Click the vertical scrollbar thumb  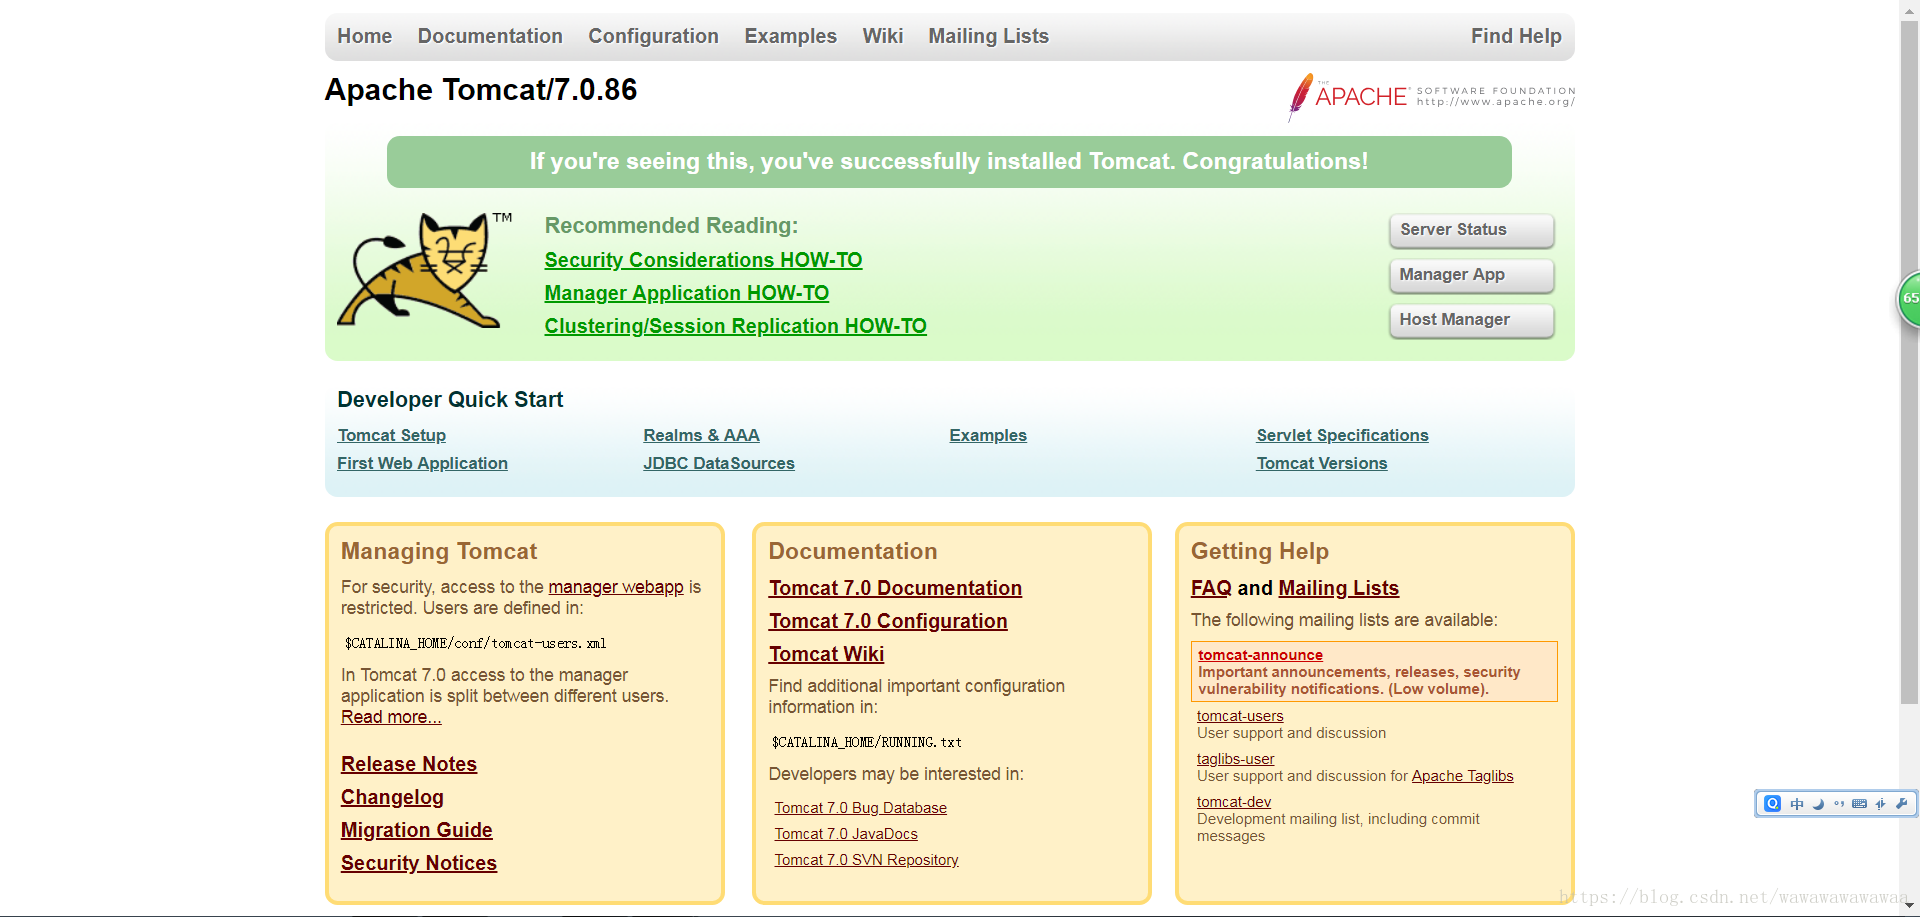tap(1910, 360)
